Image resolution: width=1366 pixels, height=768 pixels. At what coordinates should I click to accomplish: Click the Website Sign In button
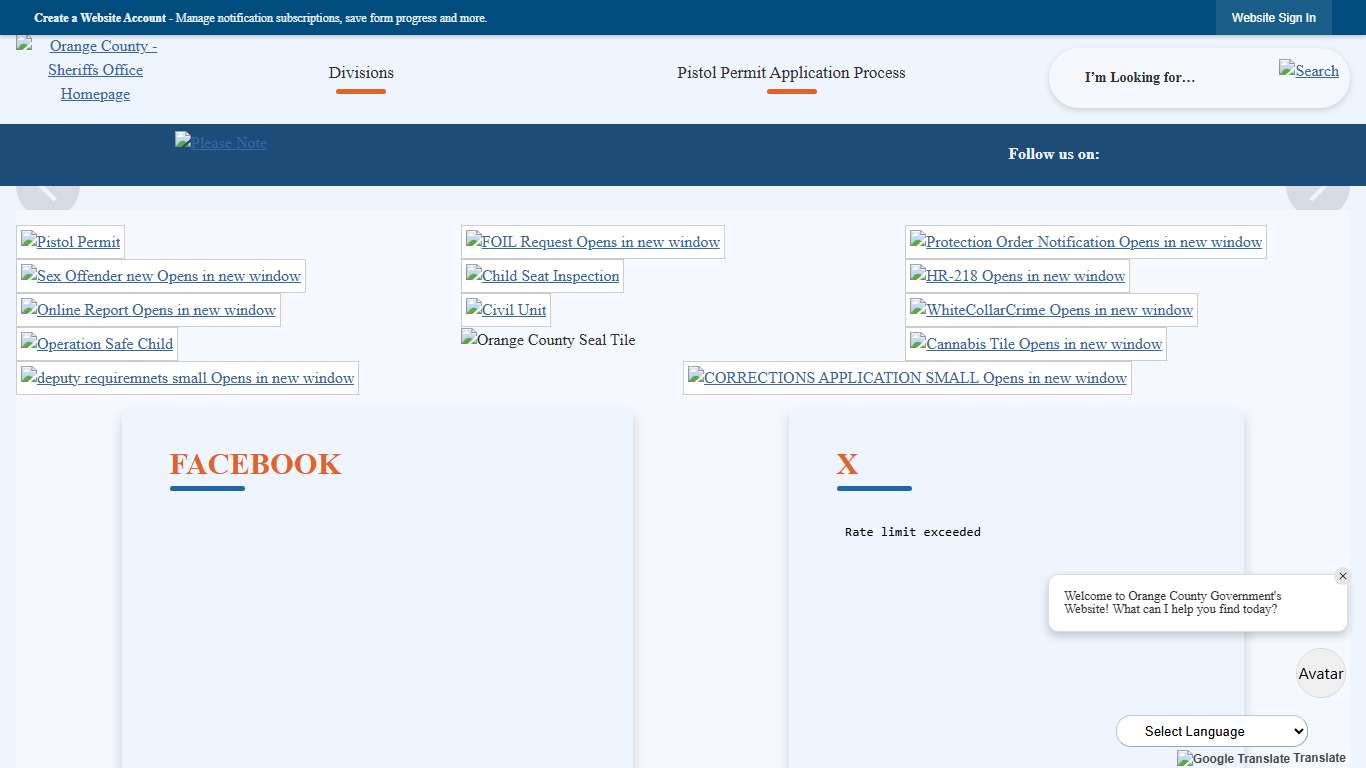(x=1273, y=18)
